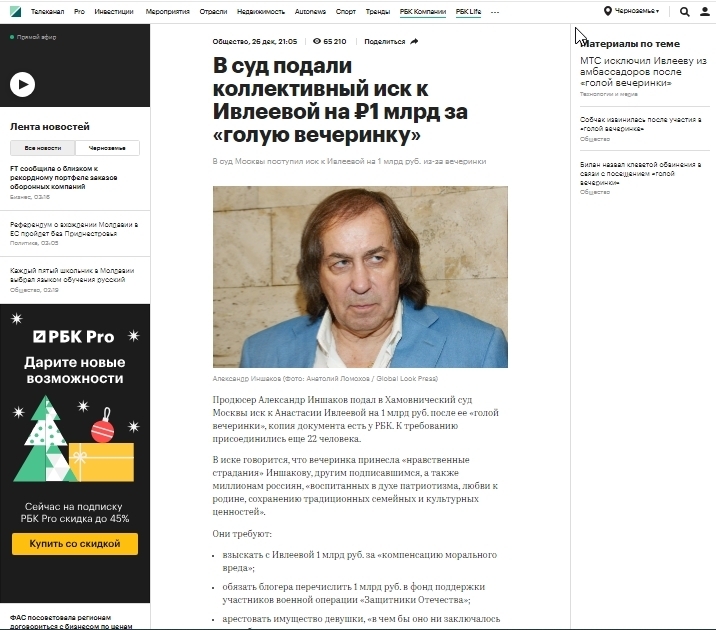The height and width of the screenshot is (630, 716).
Task: Open the user profile icon
Action: click(705, 11)
